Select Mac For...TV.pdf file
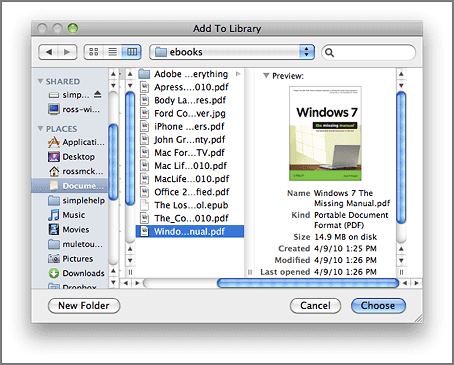Screen dimensions: 454x365 190,153
